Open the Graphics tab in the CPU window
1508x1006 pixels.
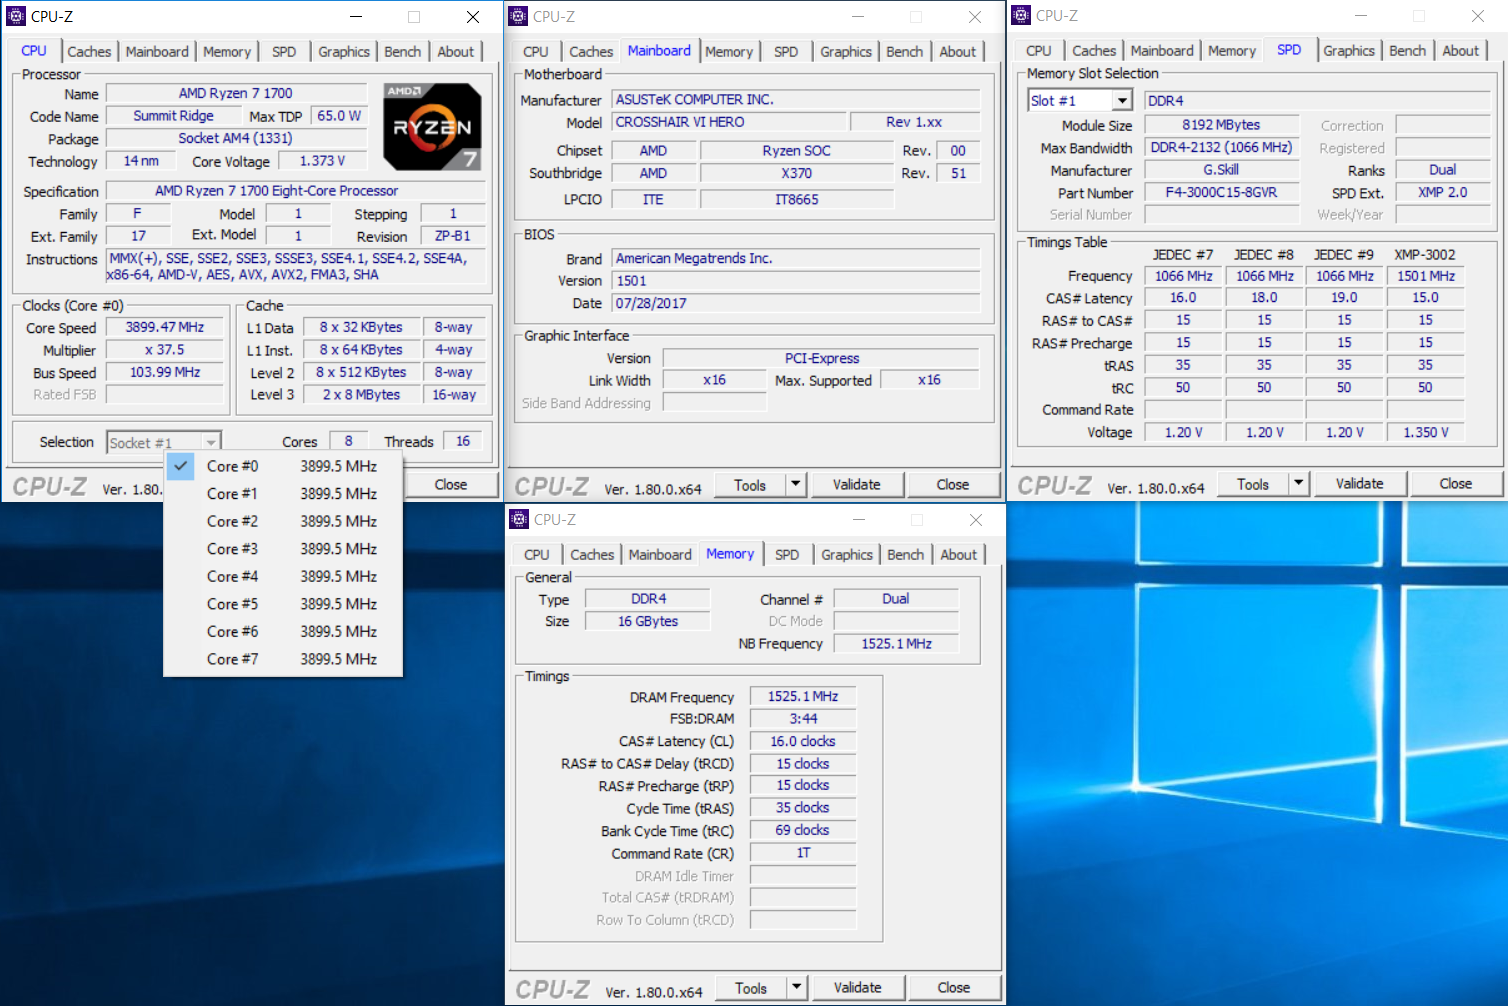[344, 52]
